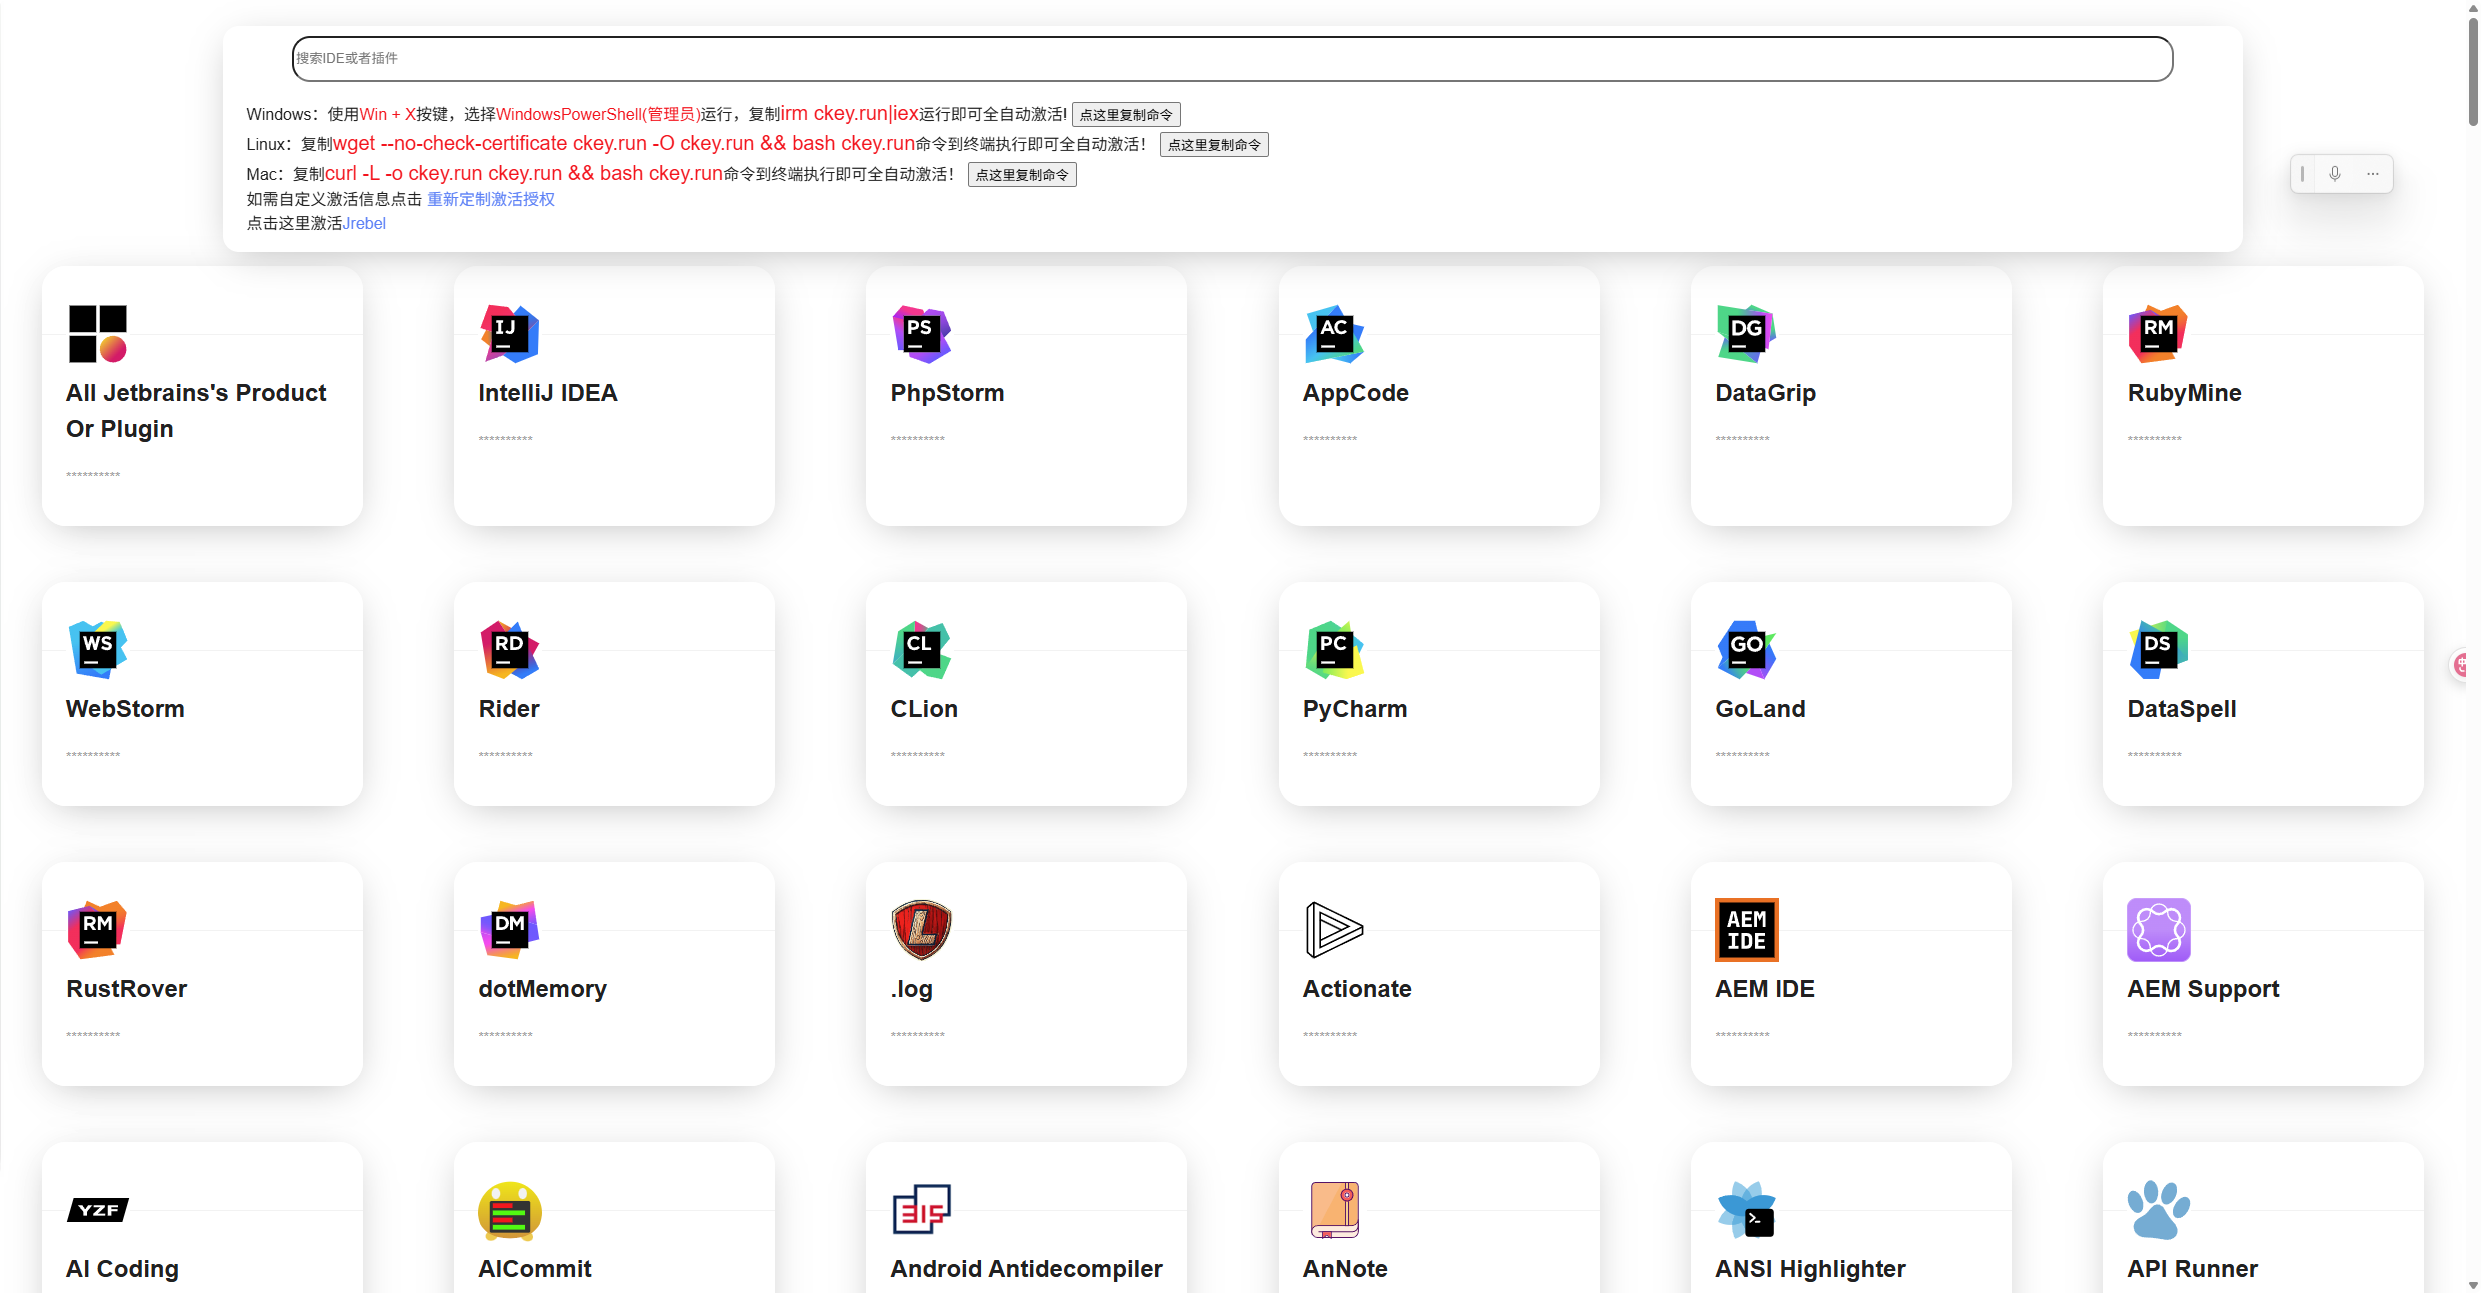Click the PyCharm title text
The image size is (2481, 1293).
(x=1354, y=709)
